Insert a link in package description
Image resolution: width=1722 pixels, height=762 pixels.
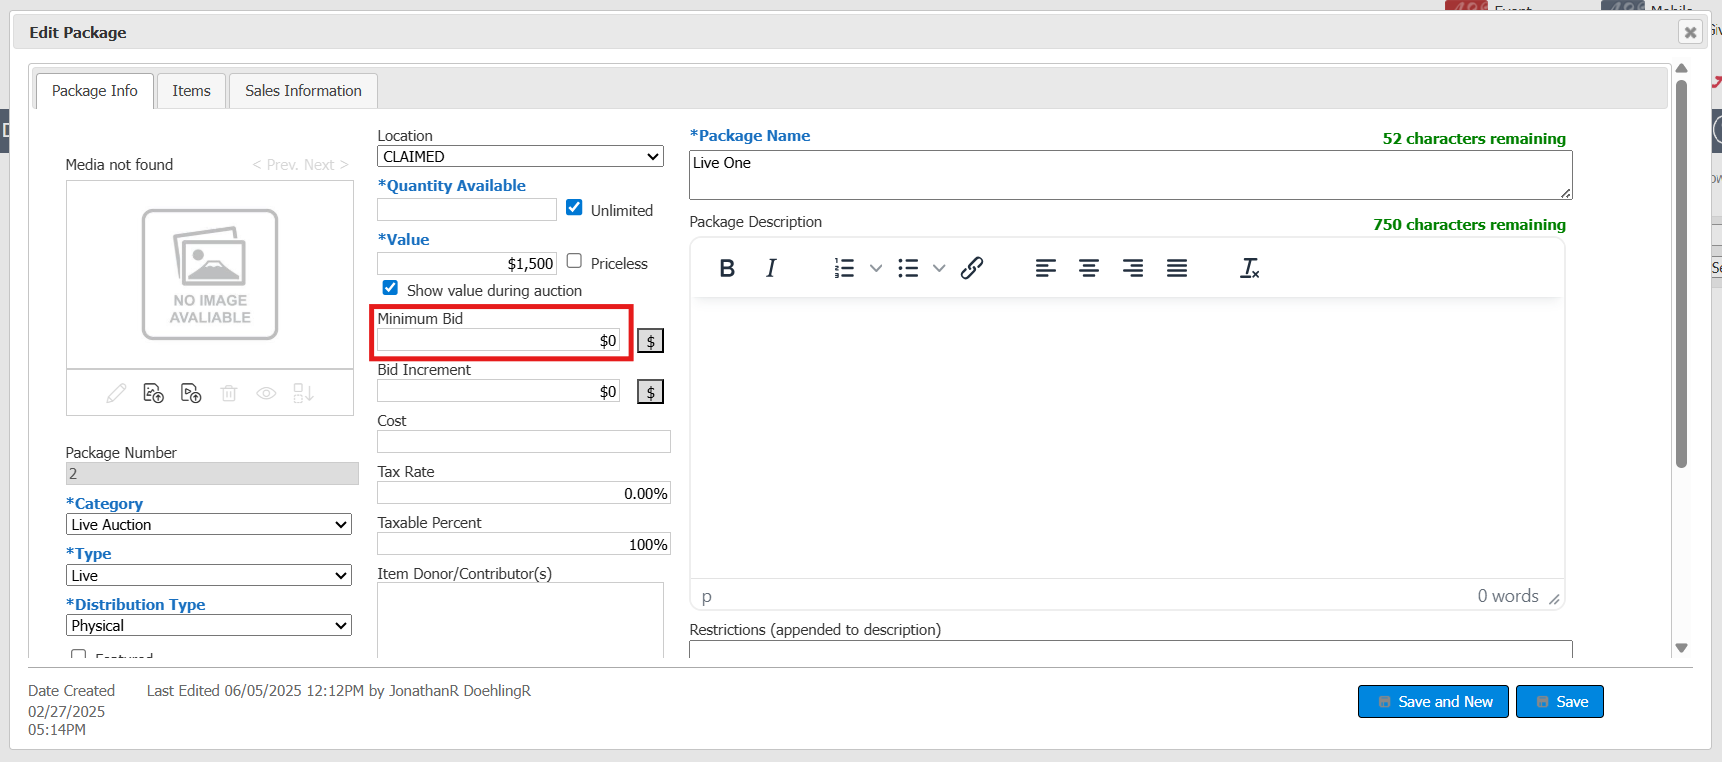click(x=972, y=268)
